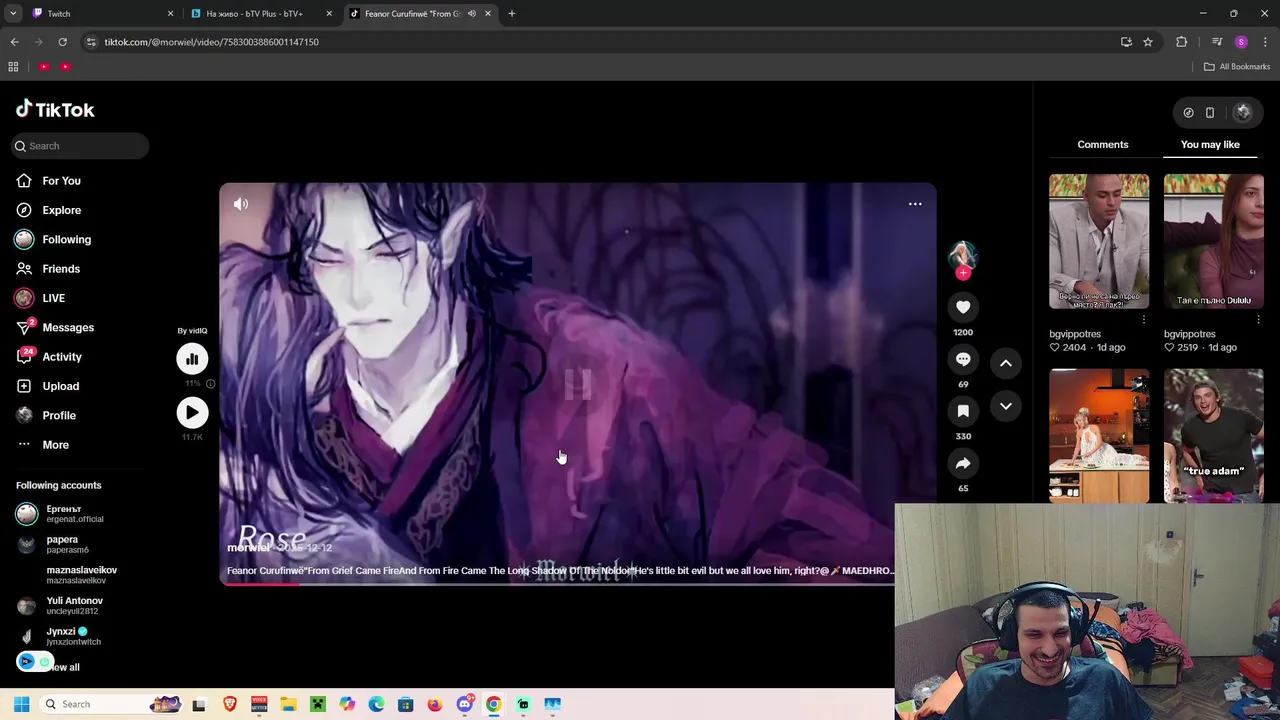Switch to the Comments tab
1280x720 pixels.
pos(1103,144)
